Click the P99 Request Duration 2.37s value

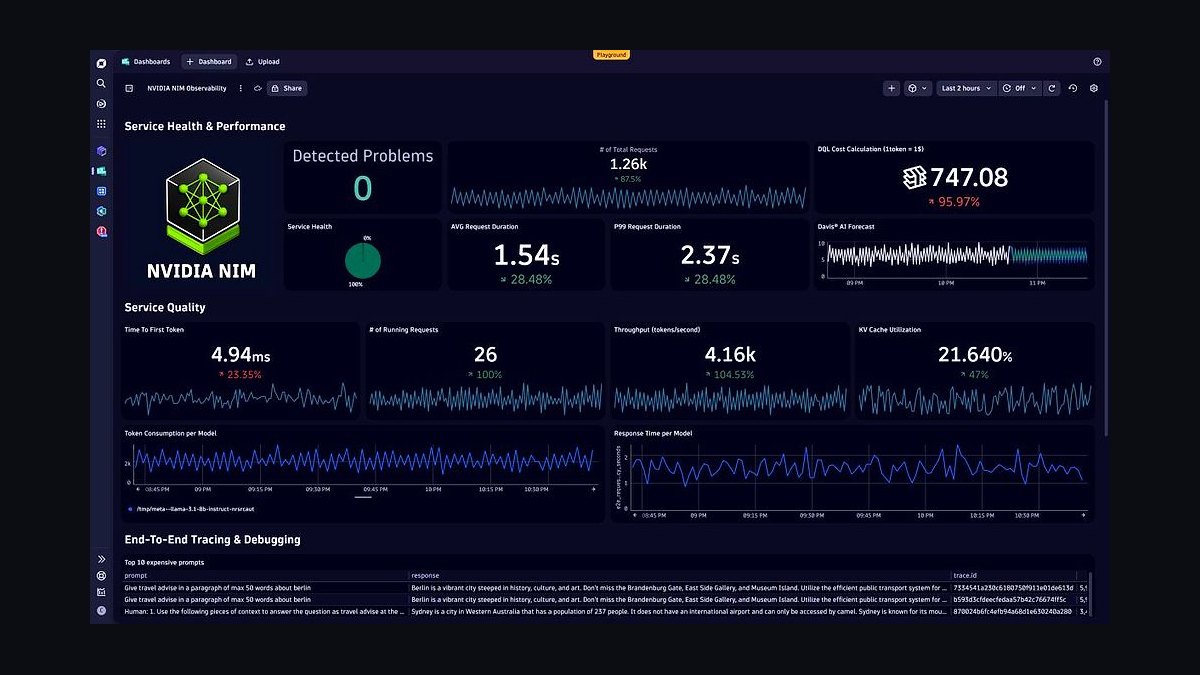pos(710,256)
